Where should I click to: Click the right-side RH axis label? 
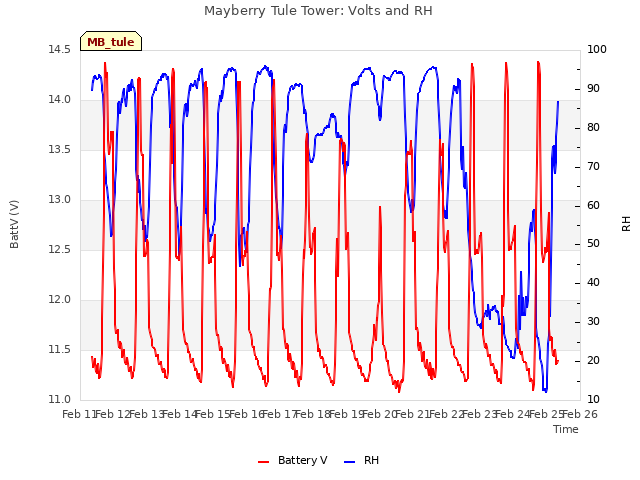tap(626, 224)
